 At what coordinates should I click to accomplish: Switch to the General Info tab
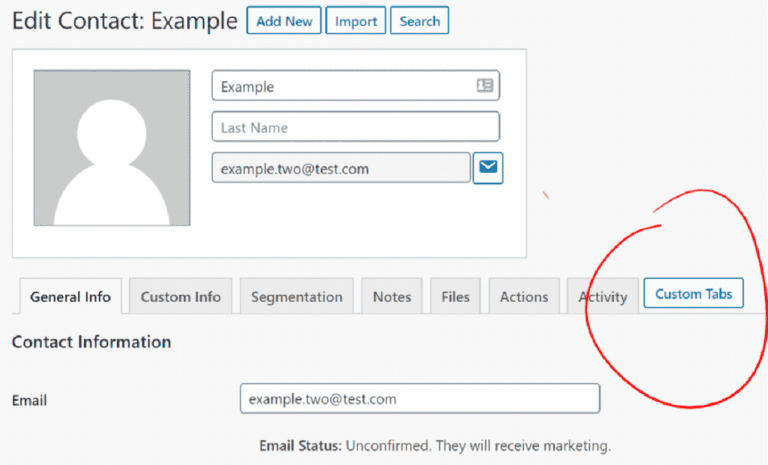[x=71, y=296]
